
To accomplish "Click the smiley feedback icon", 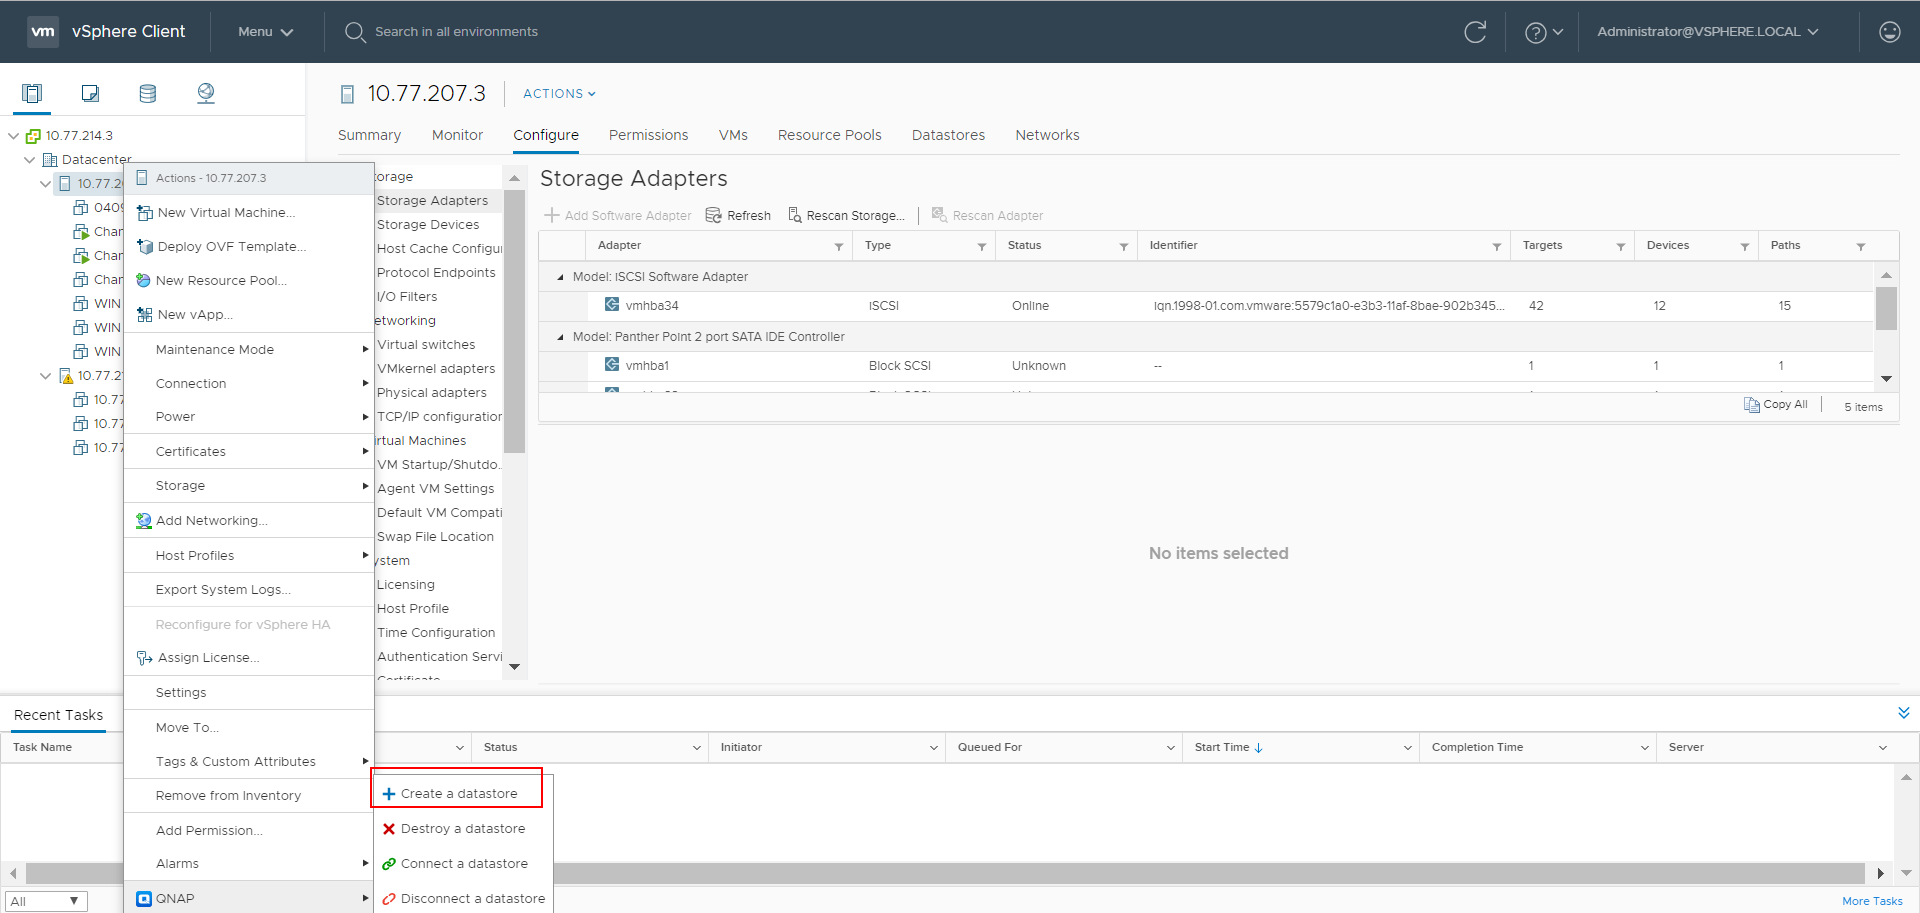I will click(1889, 32).
